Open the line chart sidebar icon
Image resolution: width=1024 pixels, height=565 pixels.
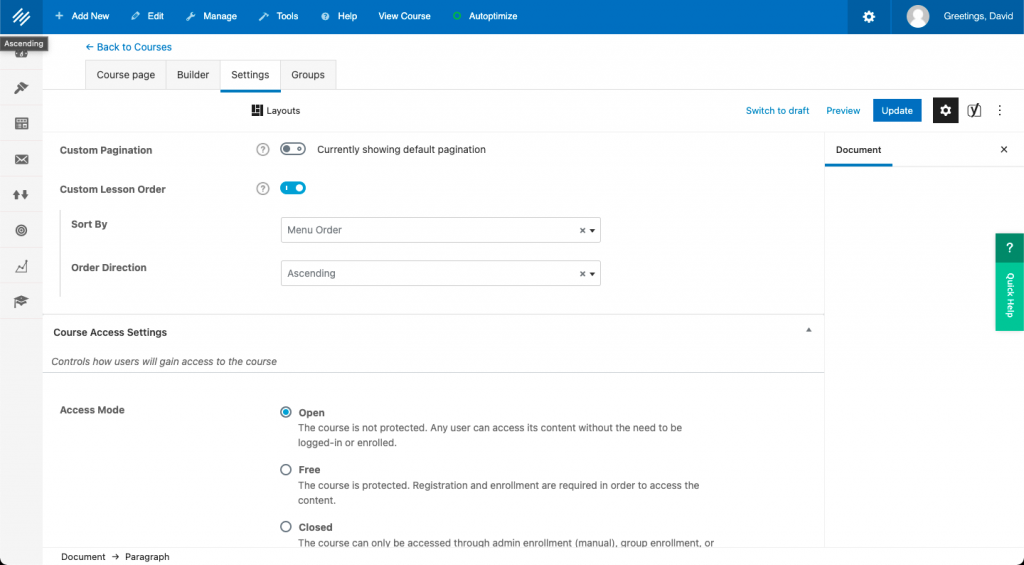[x=21, y=266]
